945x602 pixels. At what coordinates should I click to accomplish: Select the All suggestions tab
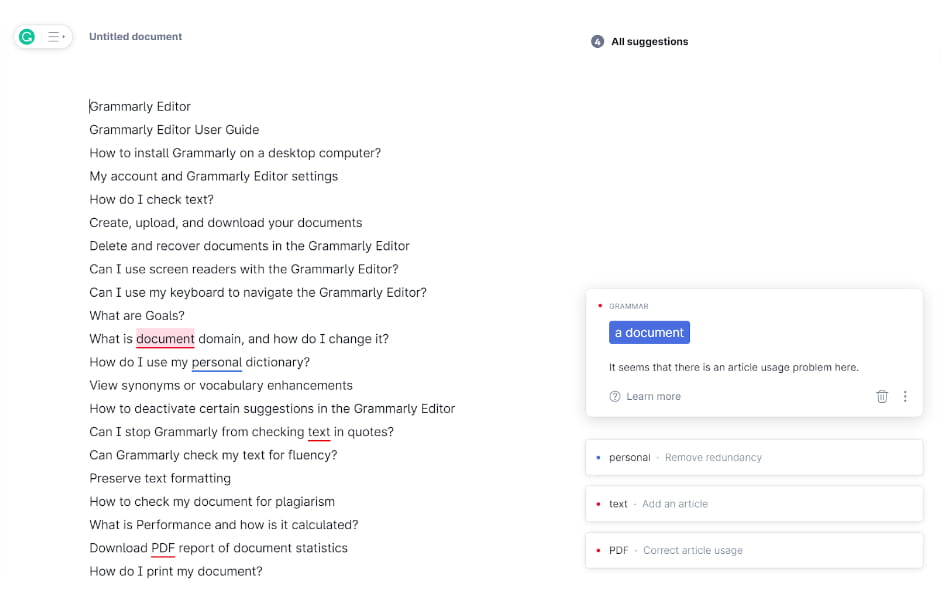pos(649,42)
